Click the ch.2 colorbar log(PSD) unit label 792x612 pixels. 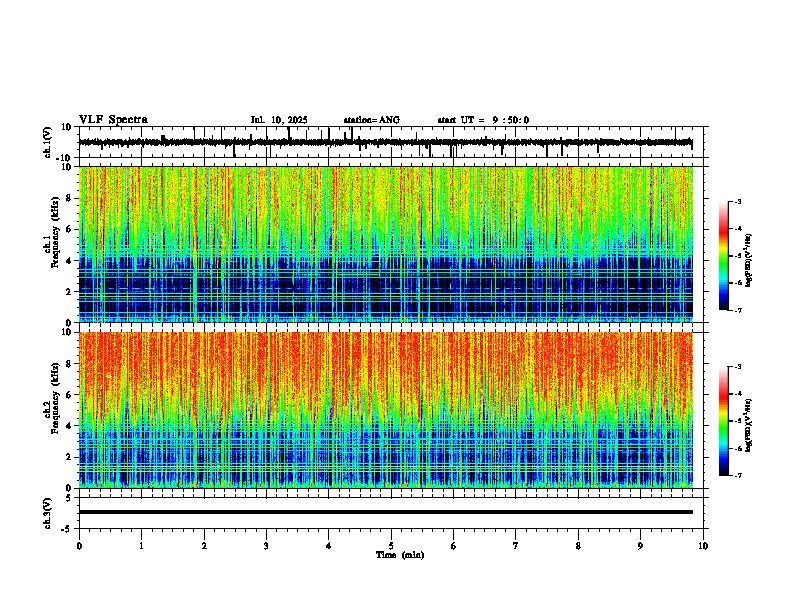click(x=749, y=425)
